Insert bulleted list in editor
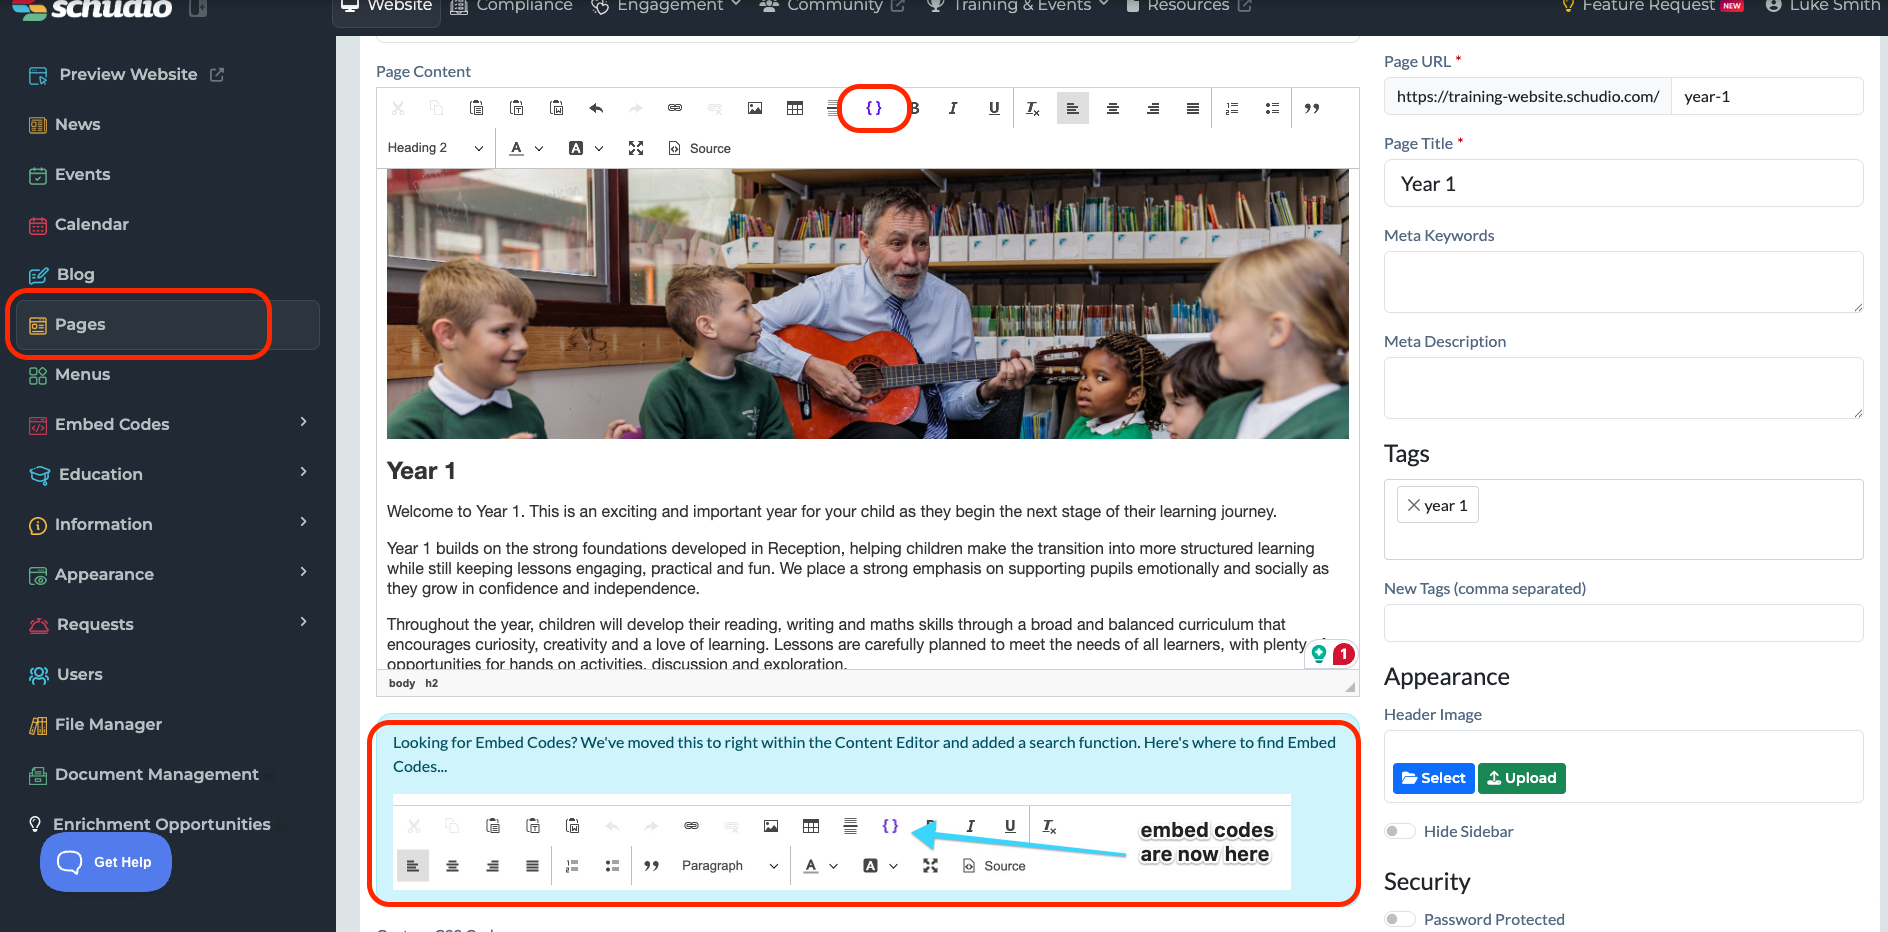This screenshot has height=932, width=1888. [x=1272, y=108]
